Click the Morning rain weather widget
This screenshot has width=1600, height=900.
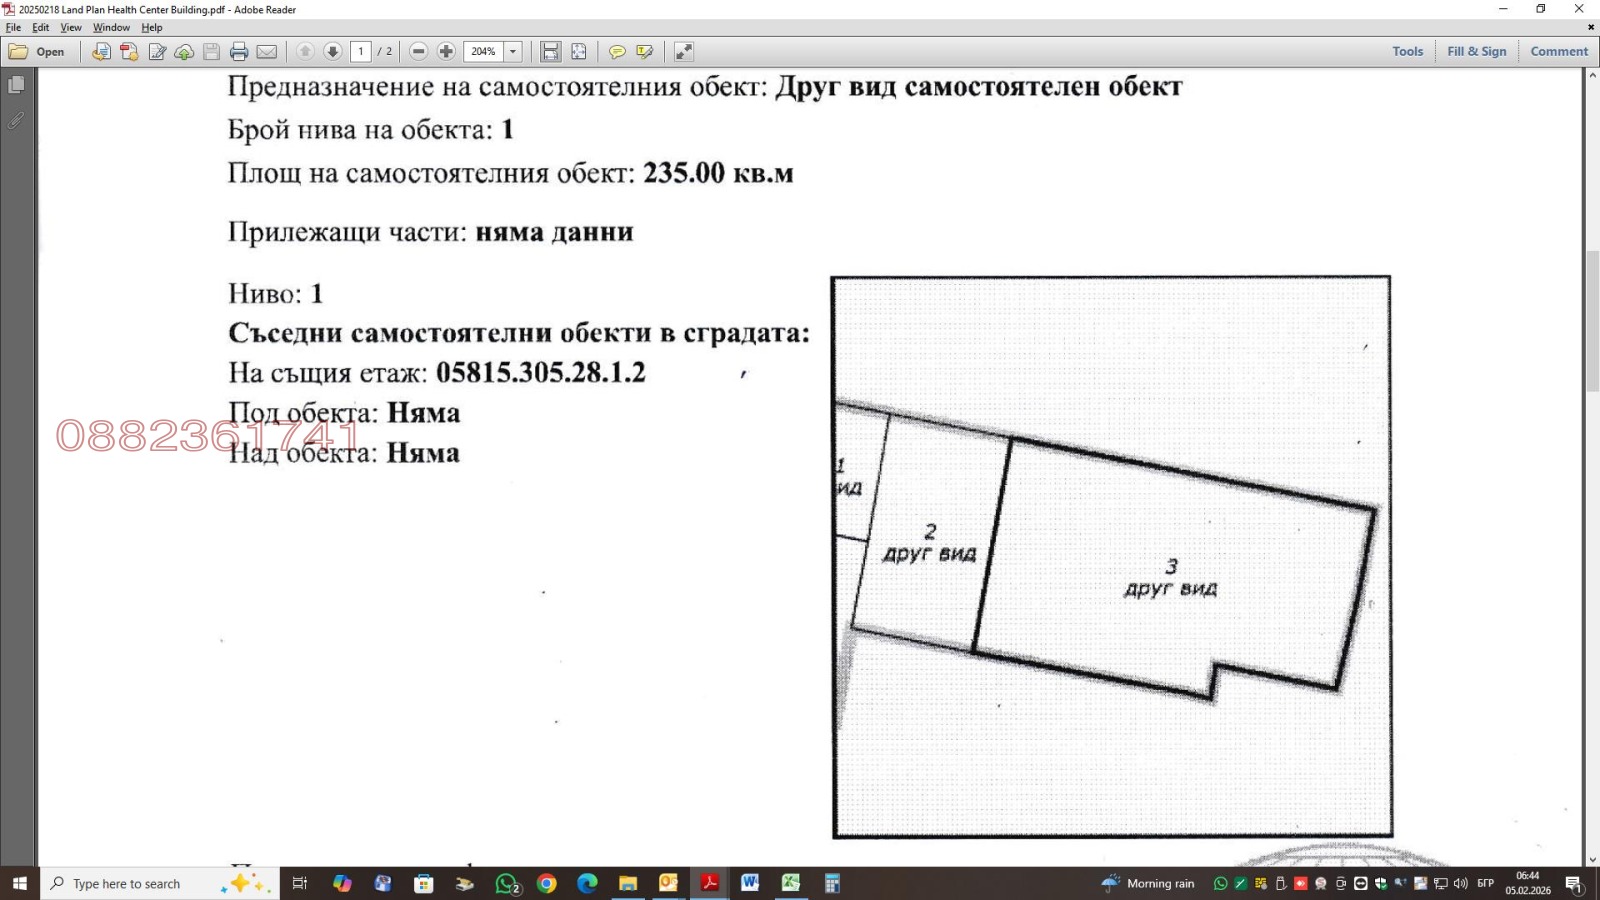1148,883
